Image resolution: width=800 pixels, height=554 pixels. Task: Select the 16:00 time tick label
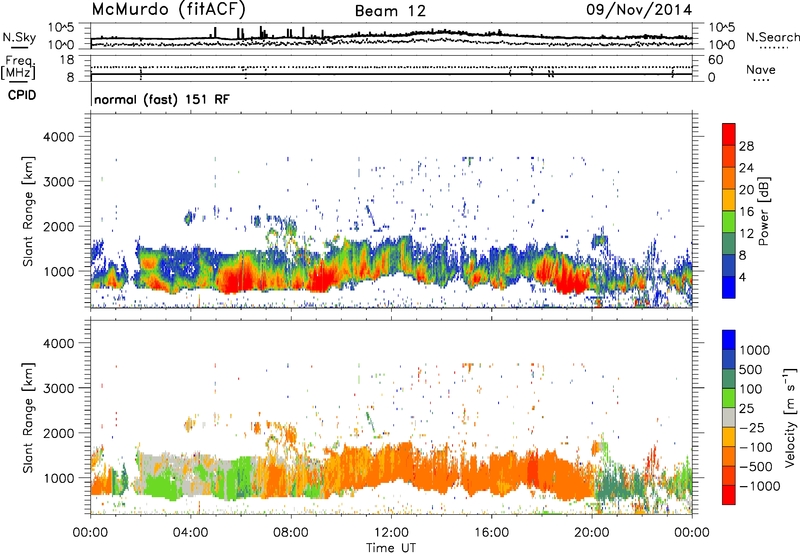point(491,533)
